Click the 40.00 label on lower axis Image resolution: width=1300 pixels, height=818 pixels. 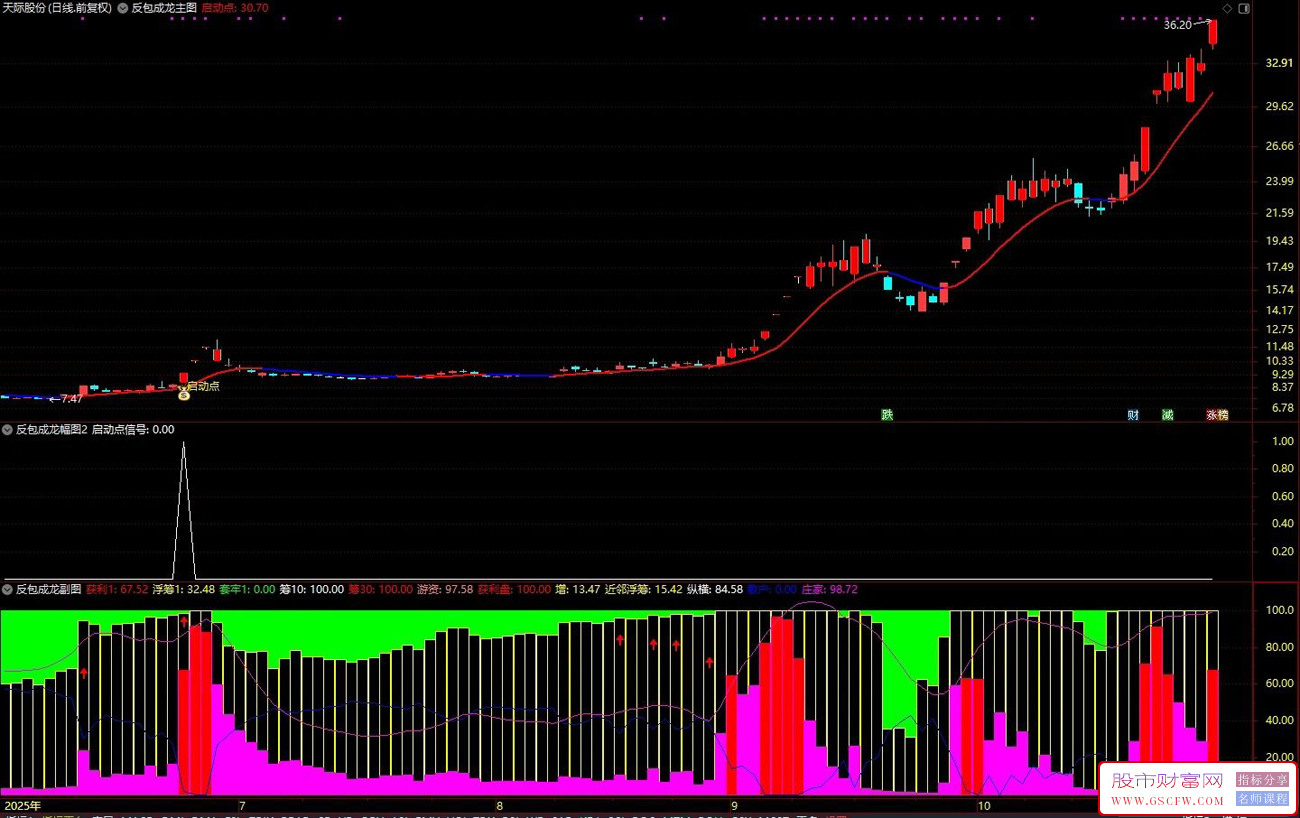pos(1280,720)
